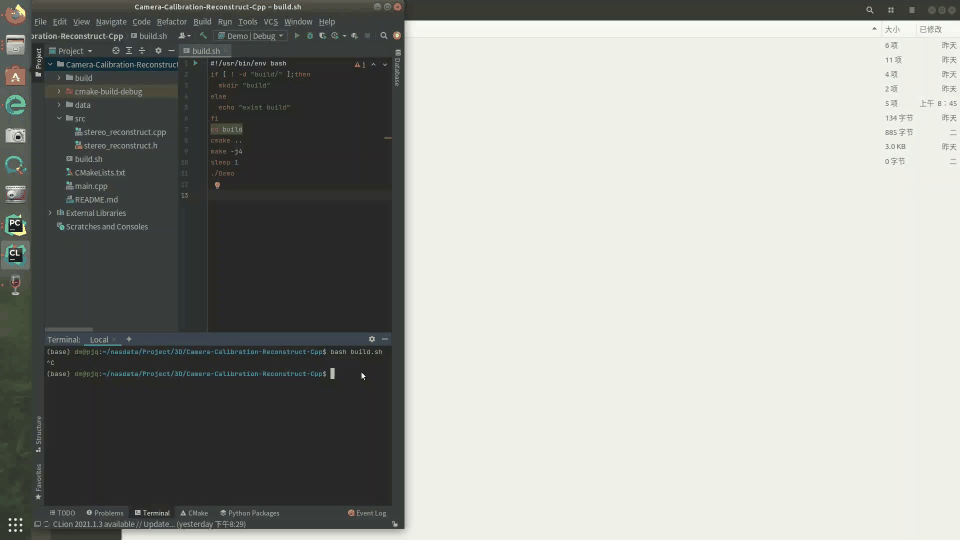Open Demo | Debug configuration dropdown

pos(251,36)
